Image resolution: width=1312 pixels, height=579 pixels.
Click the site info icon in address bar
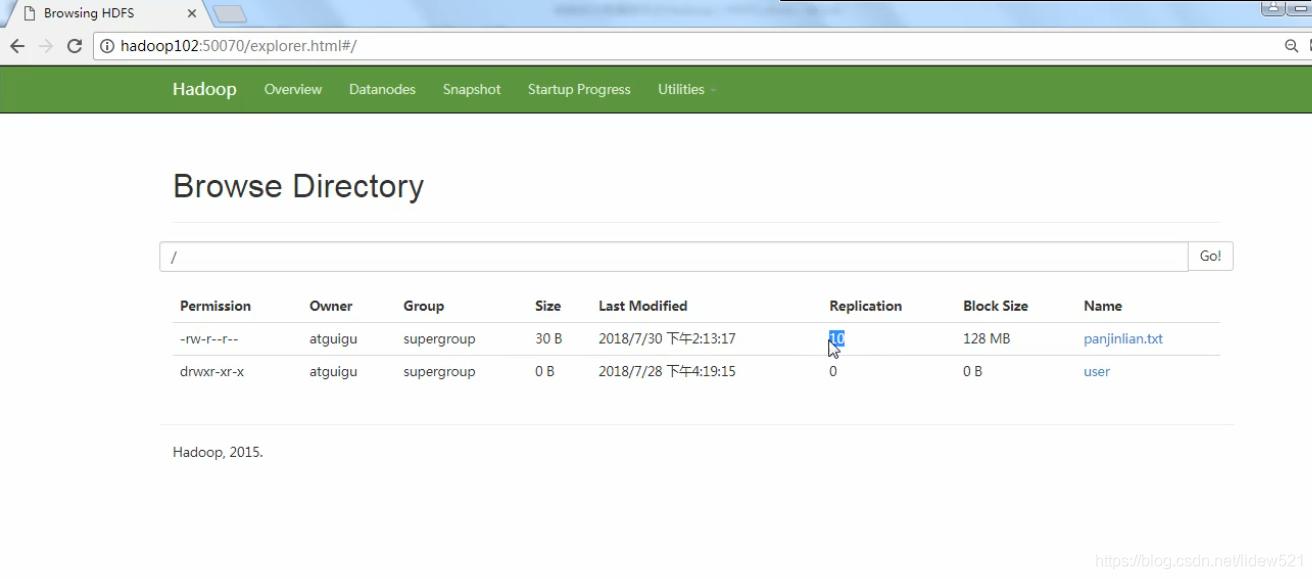point(108,46)
